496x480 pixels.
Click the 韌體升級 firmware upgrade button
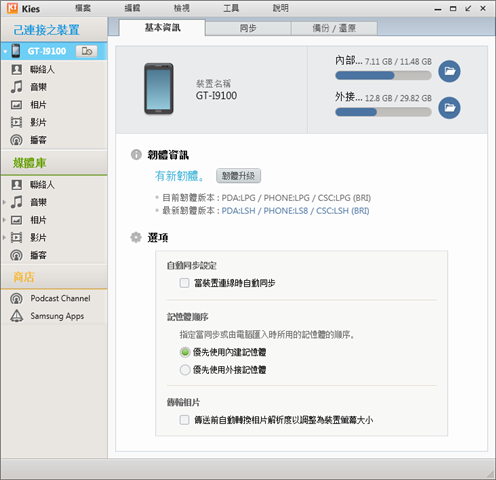point(238,176)
